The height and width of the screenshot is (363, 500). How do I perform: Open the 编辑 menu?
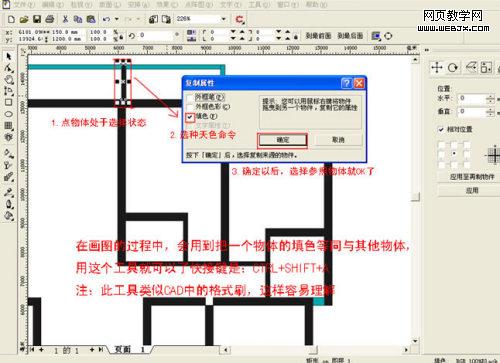tap(53, 5)
